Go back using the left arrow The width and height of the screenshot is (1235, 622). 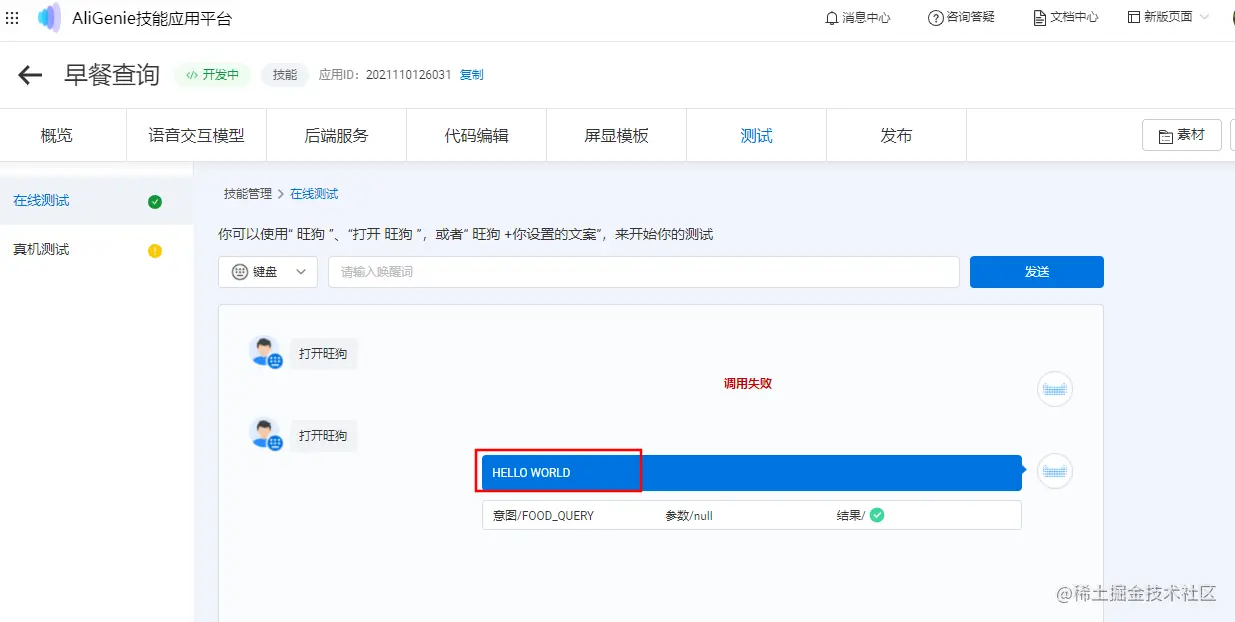30,75
